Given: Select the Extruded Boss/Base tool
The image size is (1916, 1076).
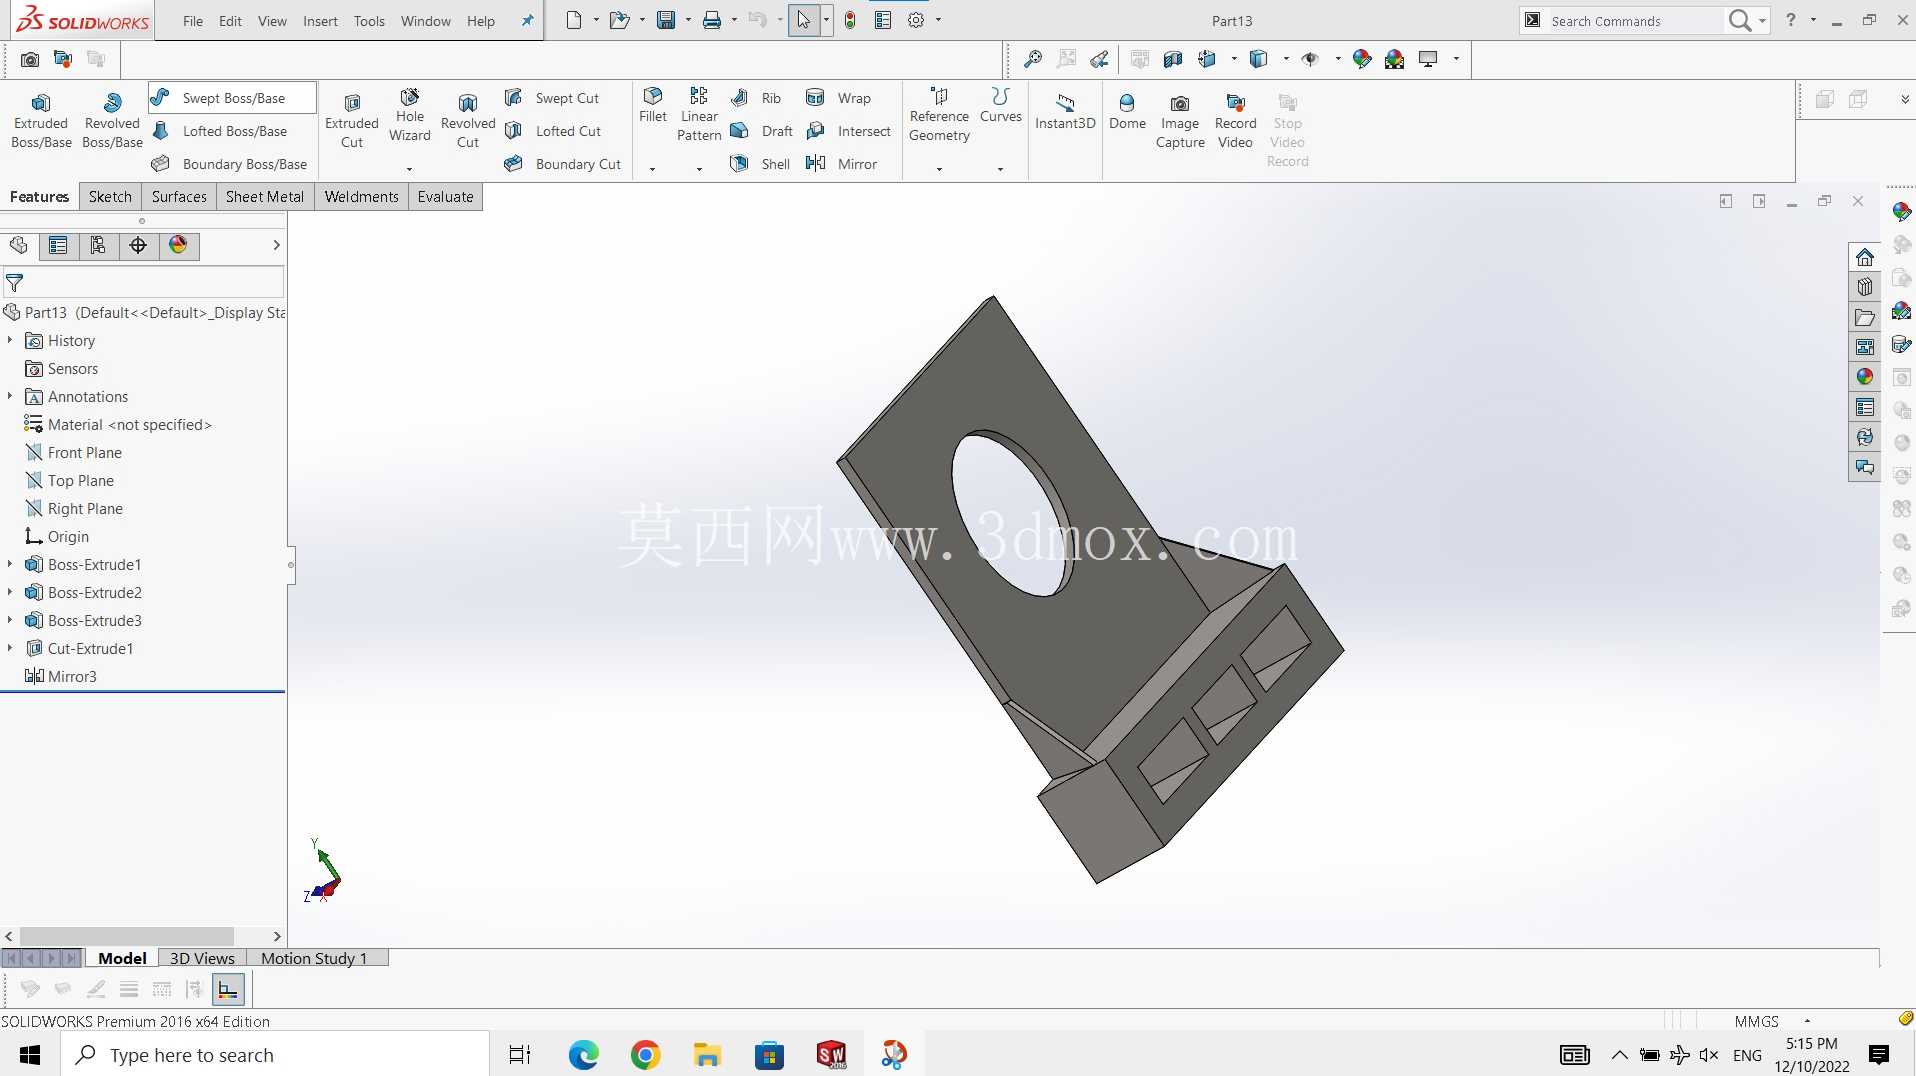Looking at the screenshot, I should point(41,121).
